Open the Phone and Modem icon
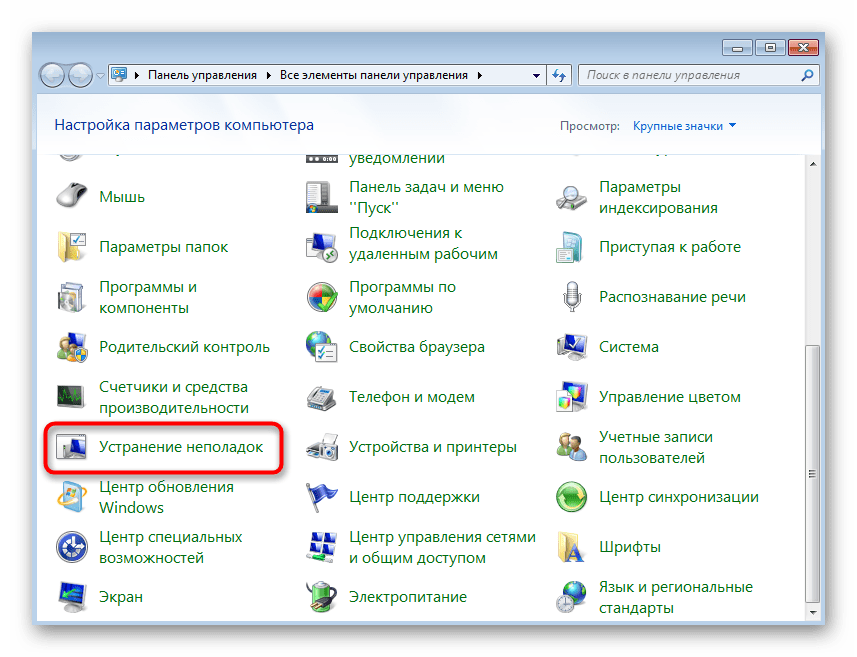Viewport: 857px width, 657px height. pyautogui.click(x=322, y=397)
